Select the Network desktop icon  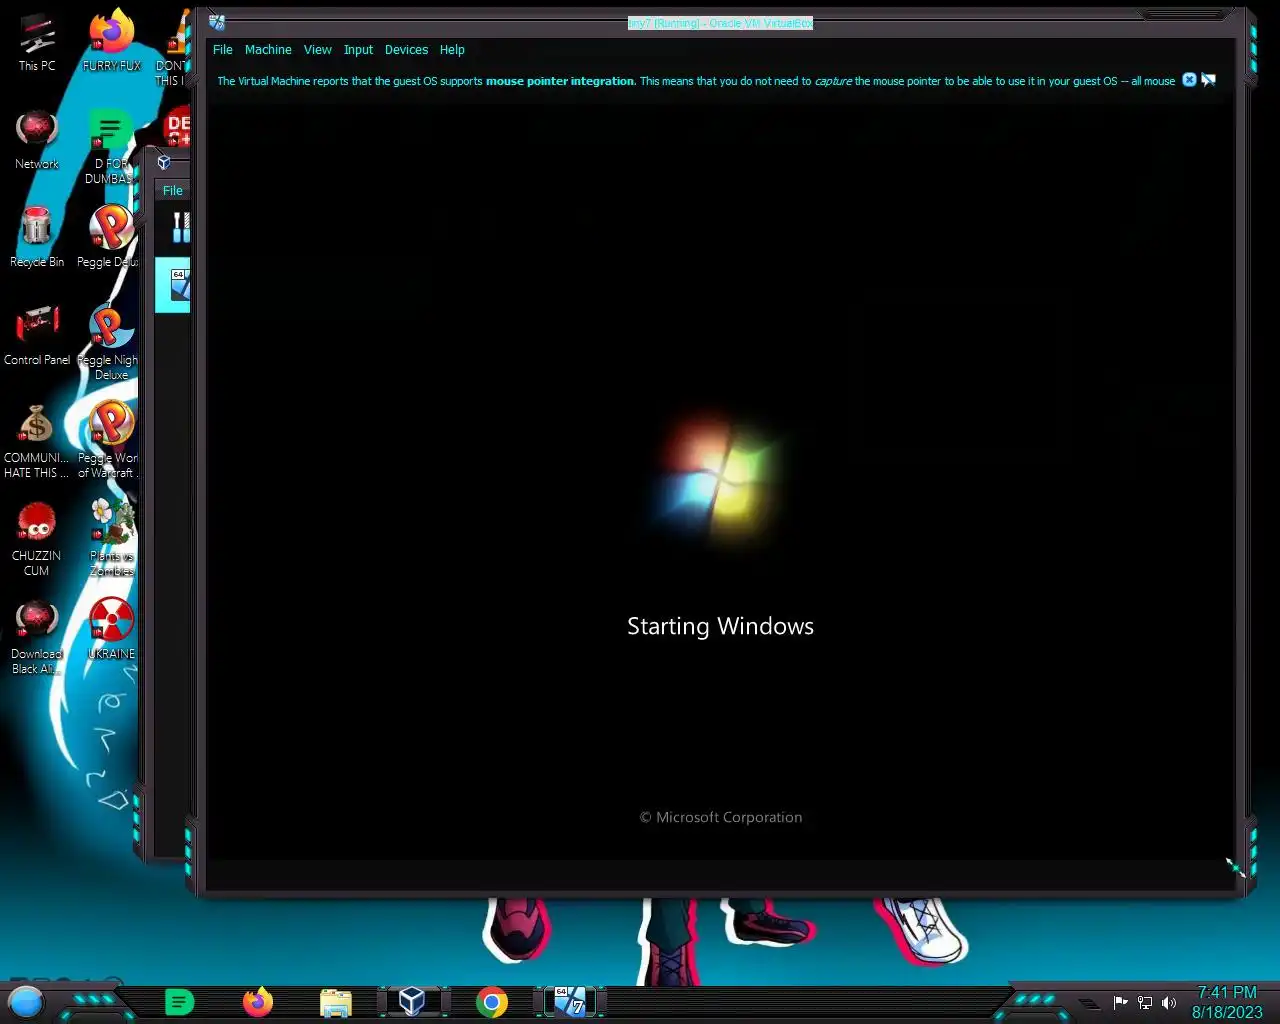point(37,140)
